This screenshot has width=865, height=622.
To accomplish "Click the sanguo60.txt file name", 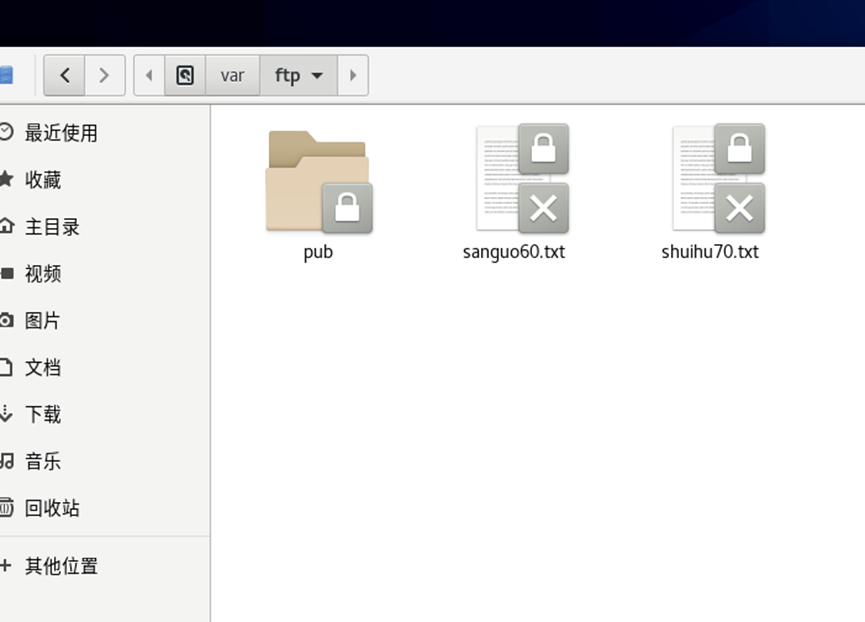I will [x=514, y=252].
